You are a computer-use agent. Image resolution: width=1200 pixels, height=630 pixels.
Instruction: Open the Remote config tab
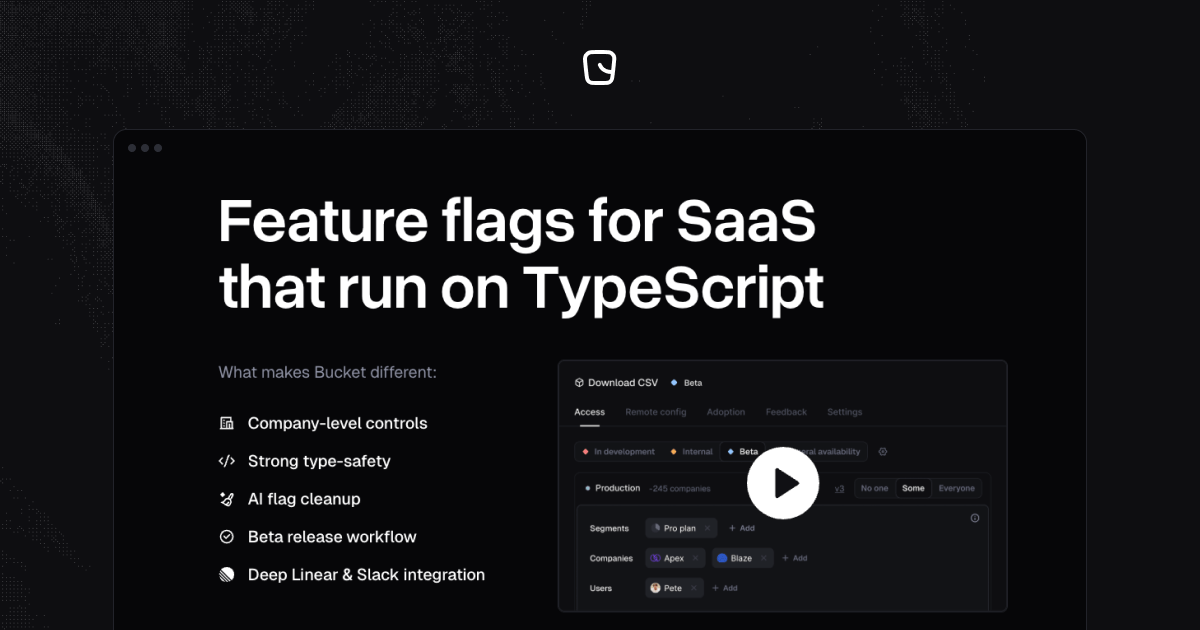pos(656,412)
